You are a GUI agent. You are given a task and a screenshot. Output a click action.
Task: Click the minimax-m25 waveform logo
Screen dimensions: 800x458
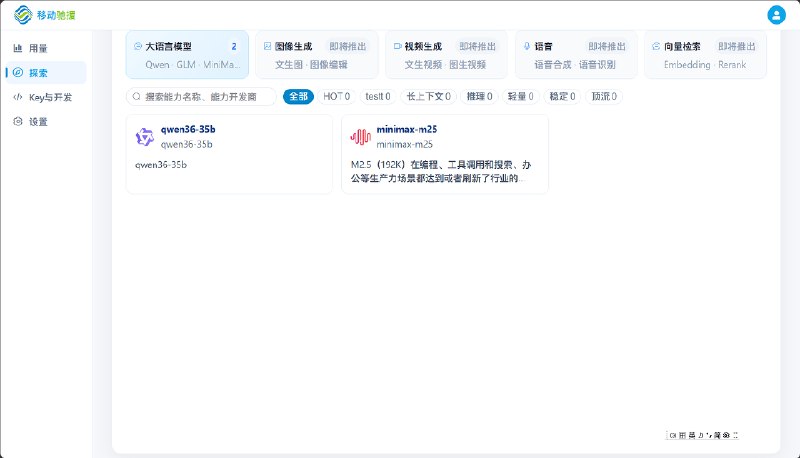click(x=360, y=137)
